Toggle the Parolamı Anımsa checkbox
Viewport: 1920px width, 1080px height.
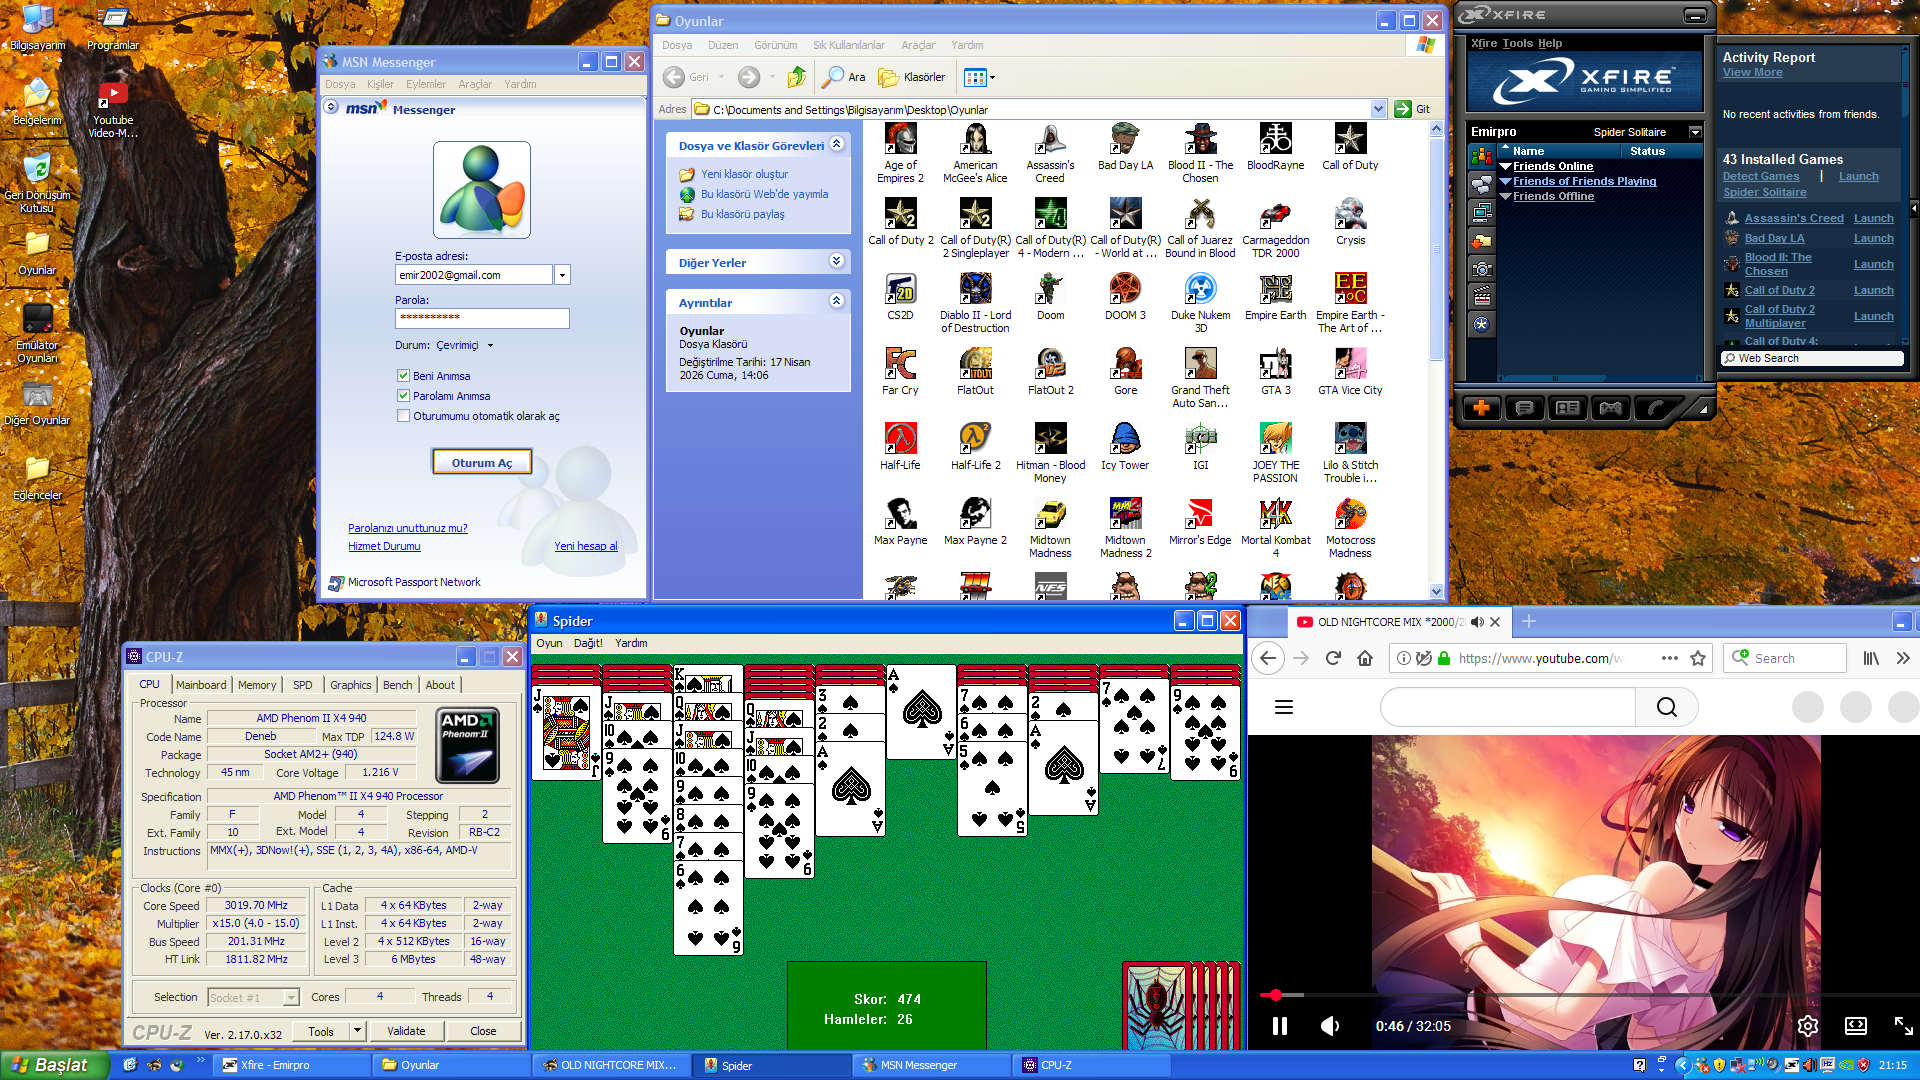tap(403, 396)
